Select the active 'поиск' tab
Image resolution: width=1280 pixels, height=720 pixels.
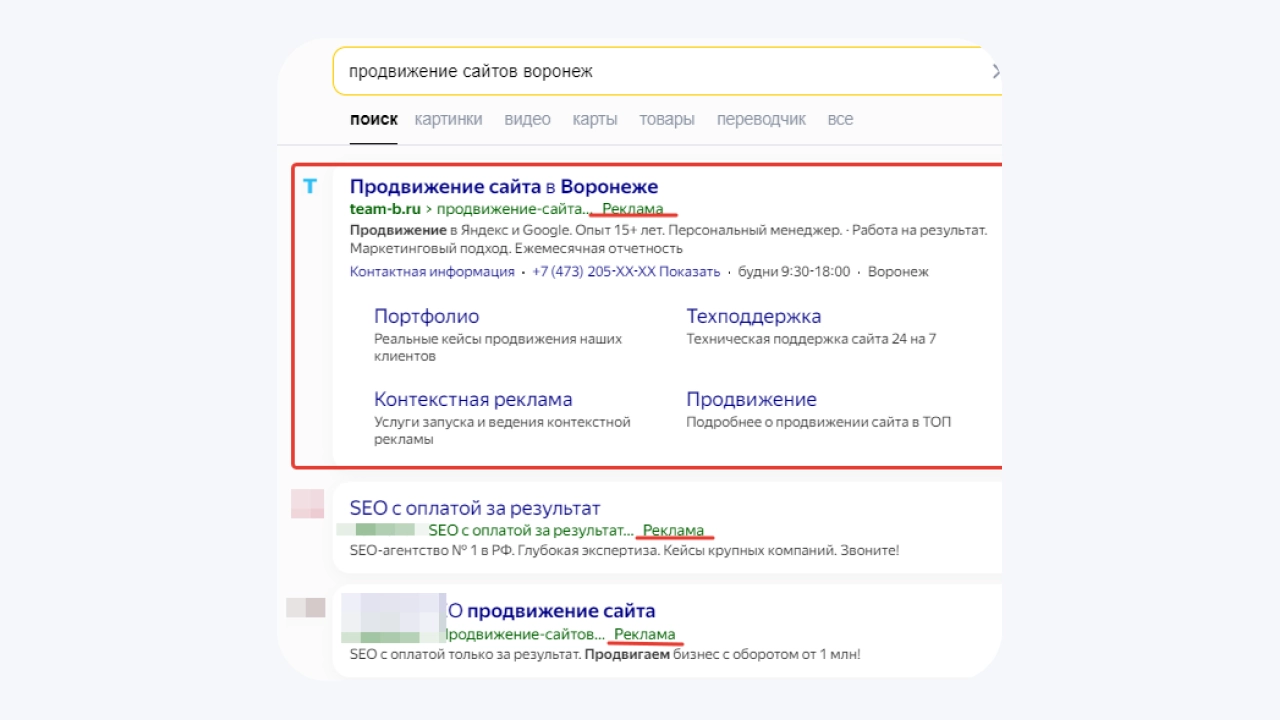(373, 119)
